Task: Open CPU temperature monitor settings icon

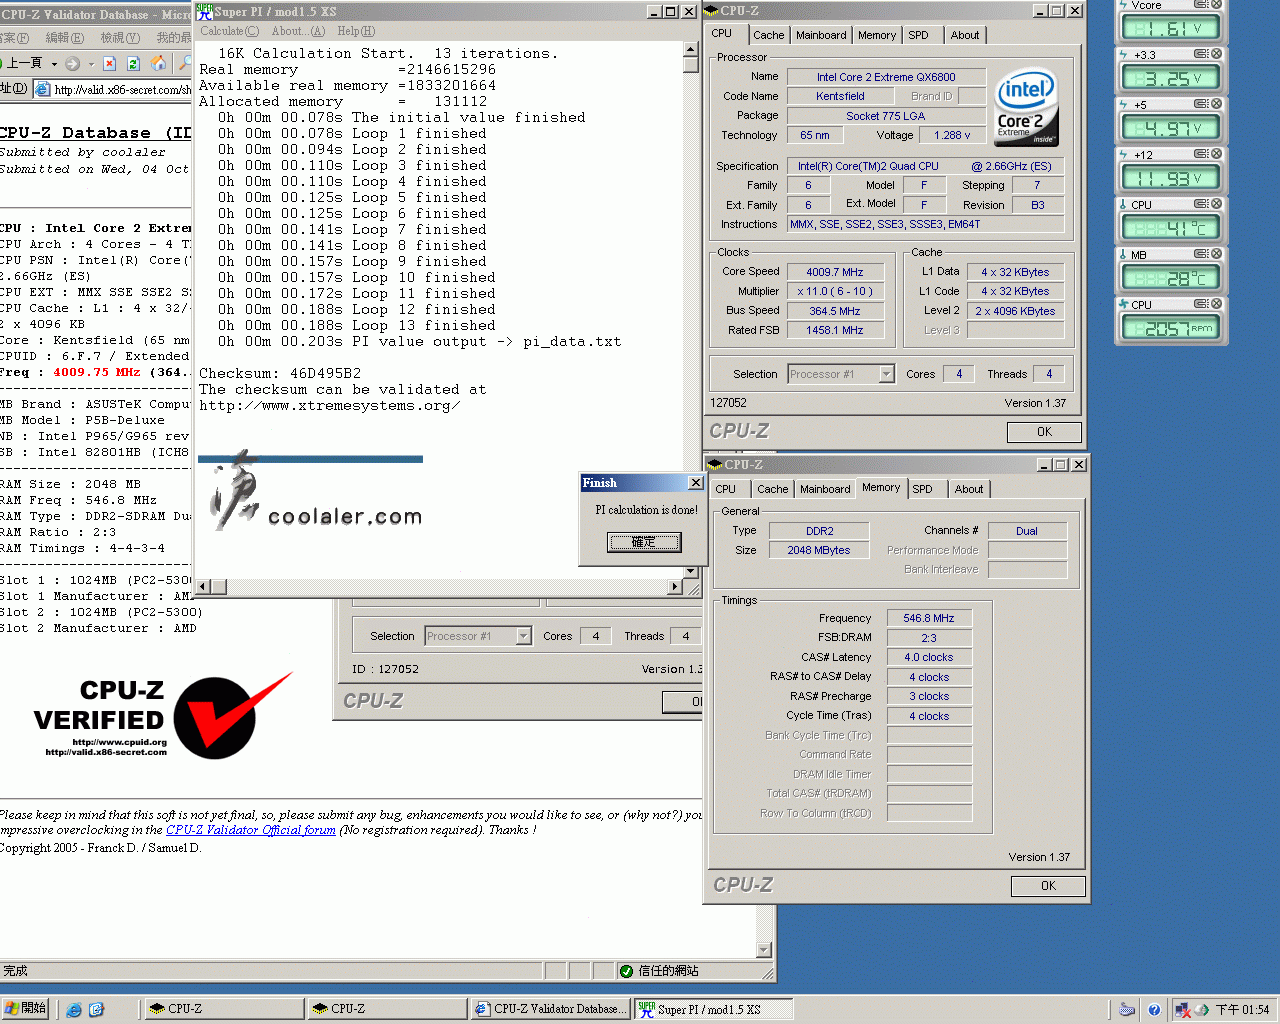Action: tap(1202, 204)
